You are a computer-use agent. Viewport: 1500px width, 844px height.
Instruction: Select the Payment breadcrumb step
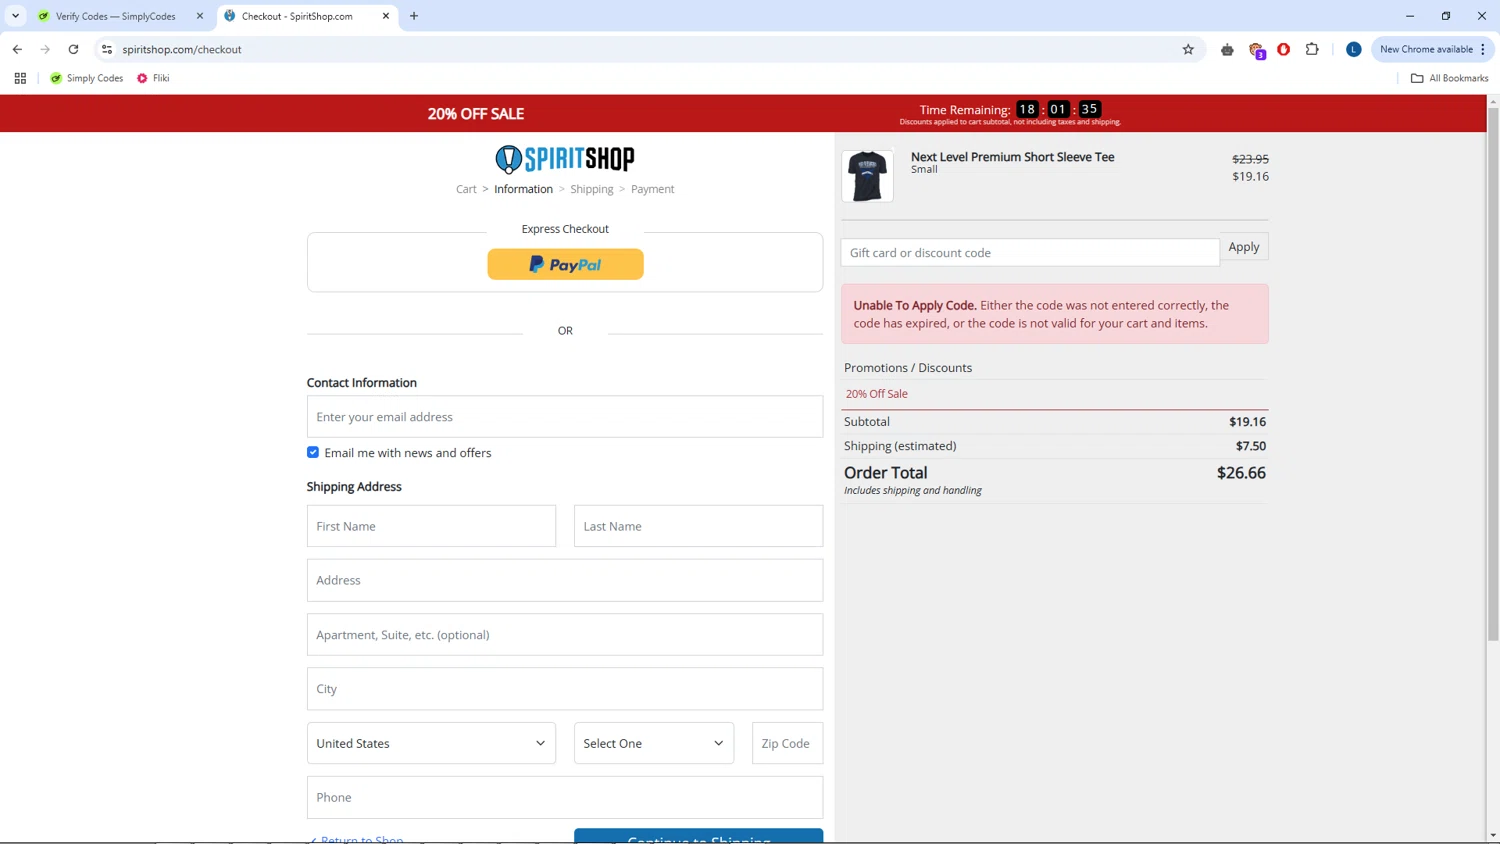pos(652,189)
